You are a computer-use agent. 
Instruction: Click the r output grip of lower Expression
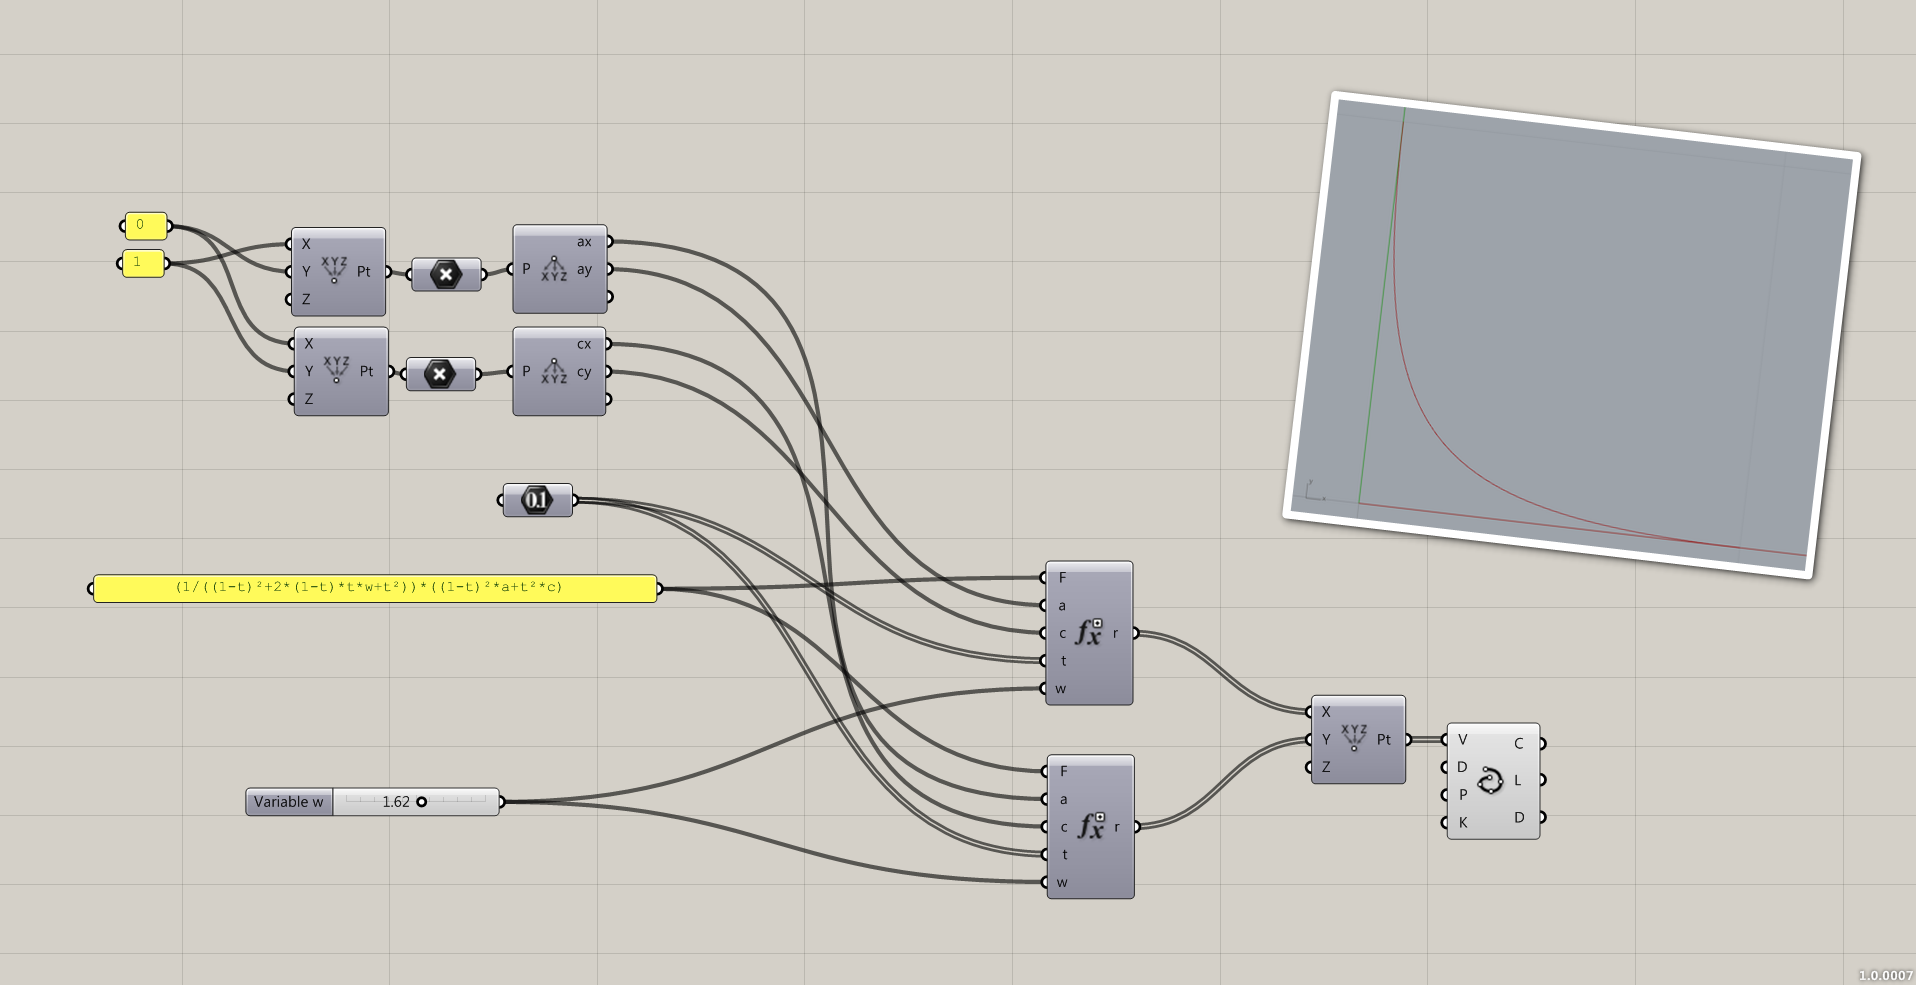click(x=1138, y=826)
